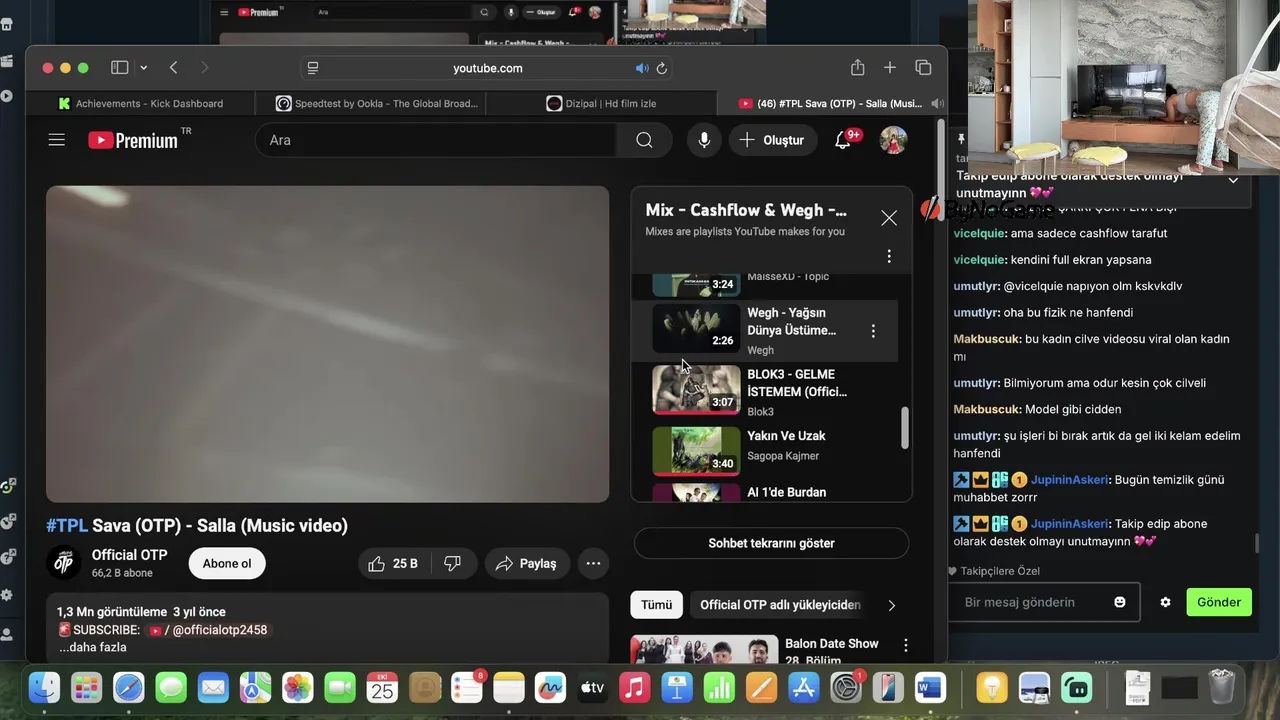Open App Store from the Dock
This screenshot has width=1280, height=720.
804,687
